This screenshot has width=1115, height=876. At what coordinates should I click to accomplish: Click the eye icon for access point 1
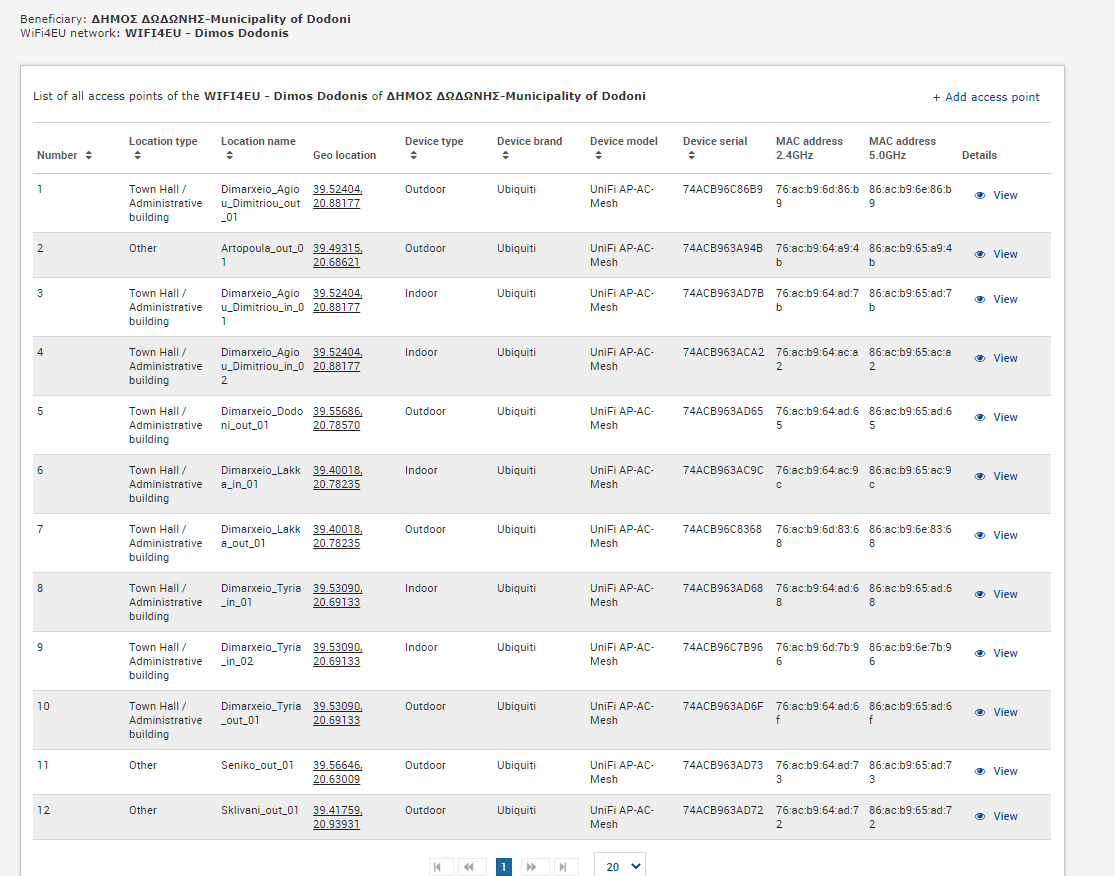(x=979, y=196)
